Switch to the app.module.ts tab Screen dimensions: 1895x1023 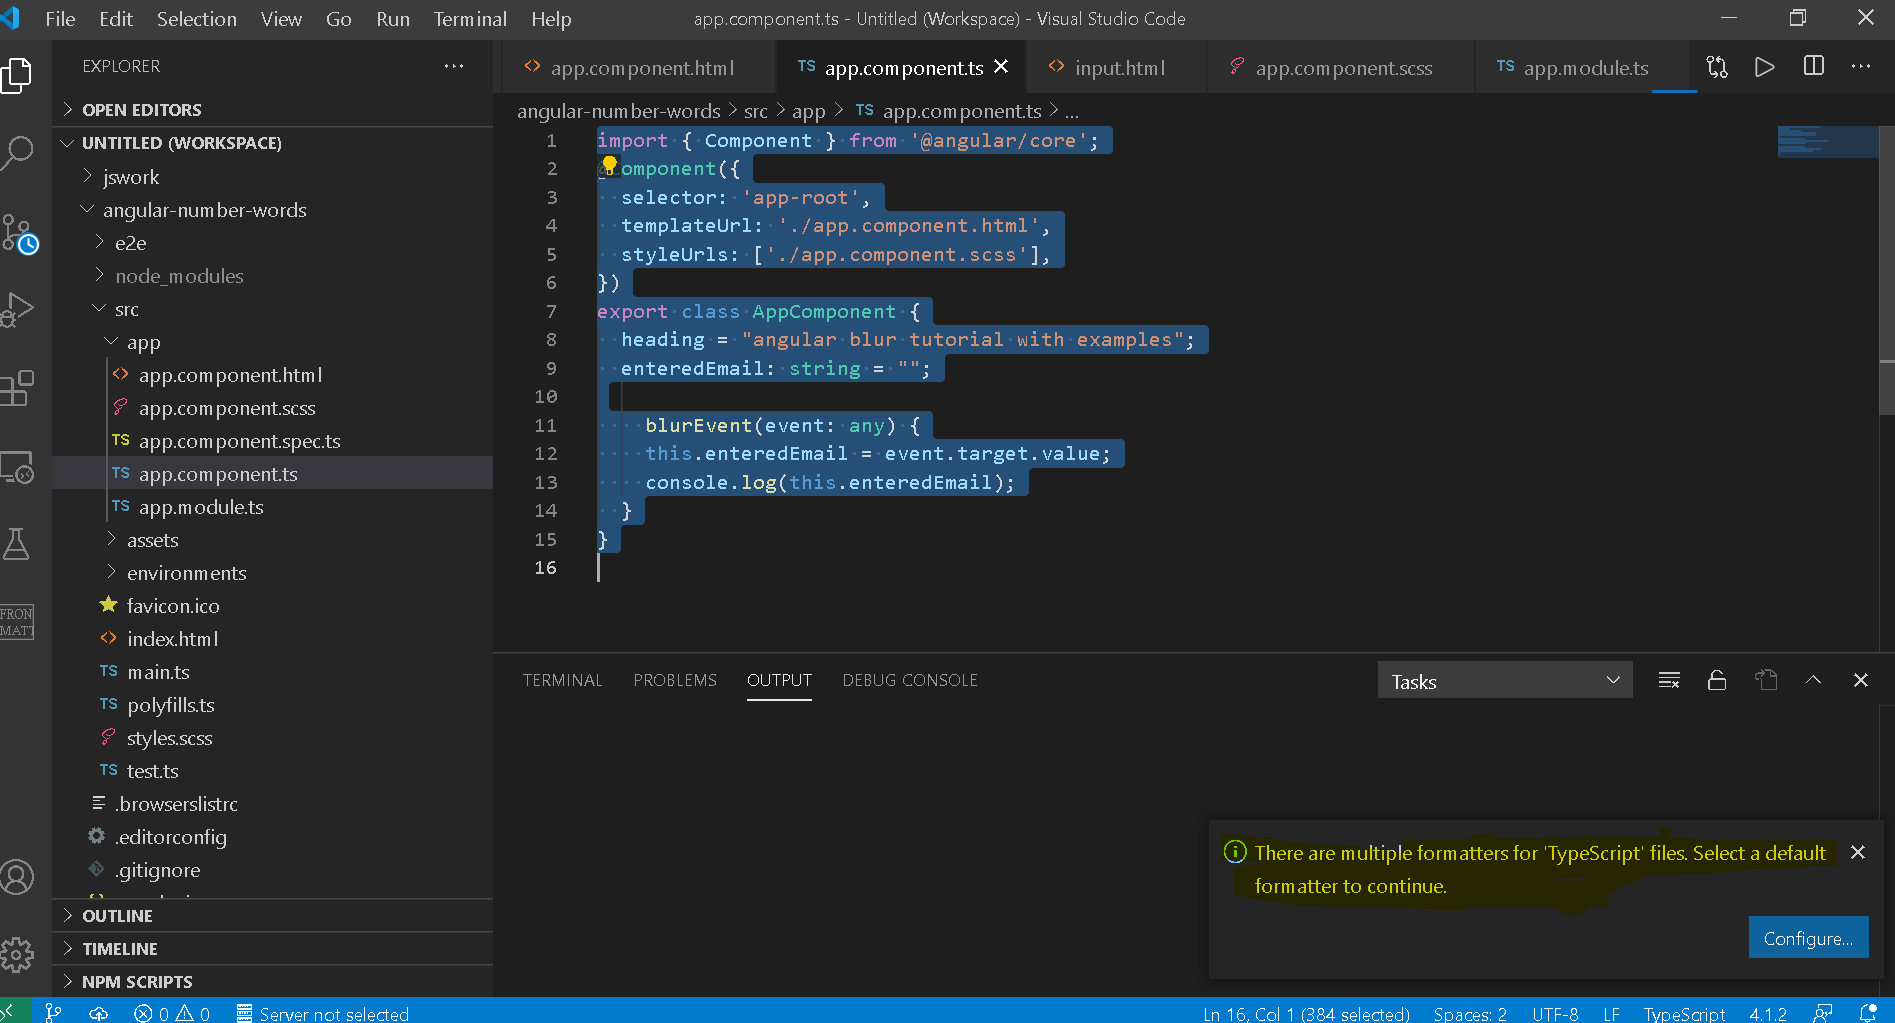pos(1584,67)
